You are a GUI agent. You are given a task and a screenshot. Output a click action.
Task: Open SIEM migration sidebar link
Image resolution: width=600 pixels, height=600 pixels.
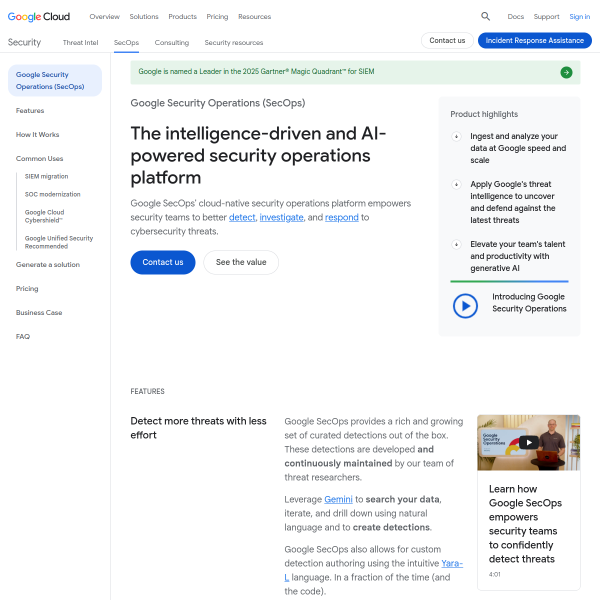[46, 176]
